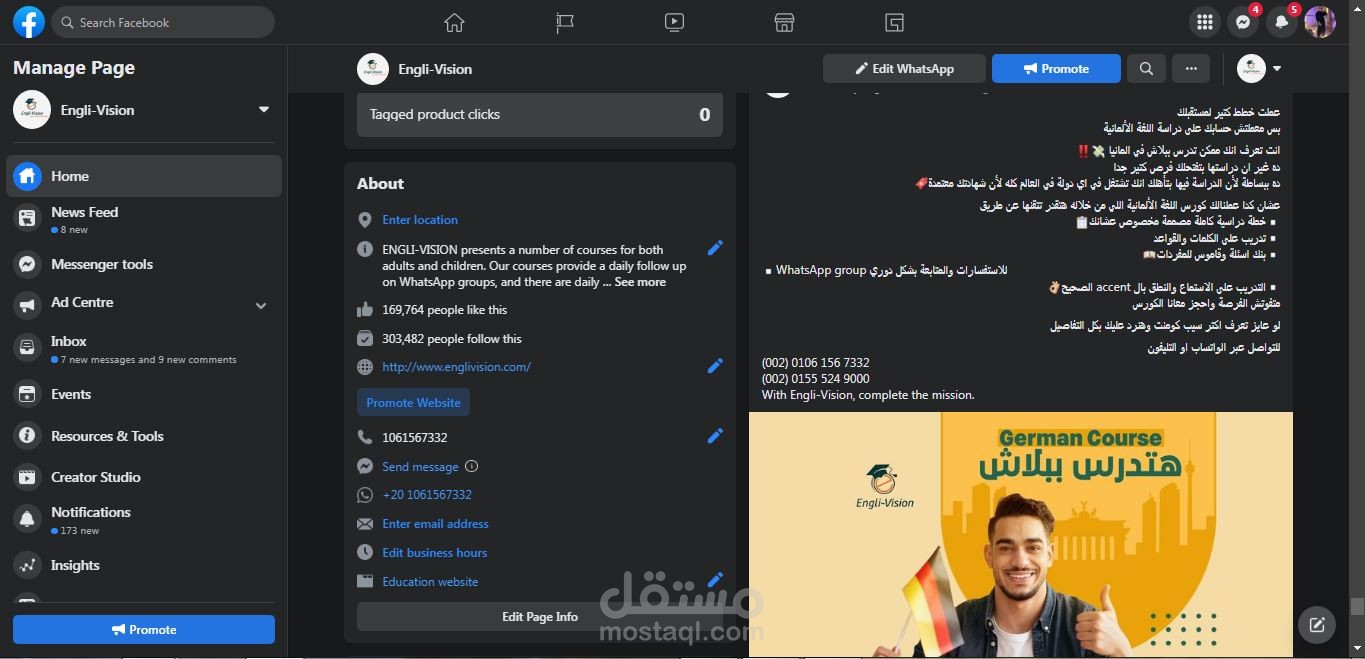This screenshot has height=659, width=1365.
Task: Open the Pages flag icon in top navigation
Action: coord(565,22)
